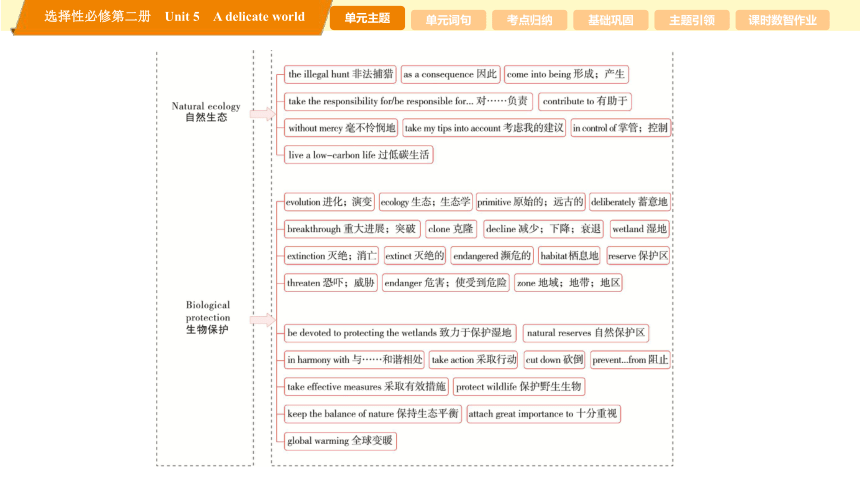Select phrase 'take effective measures 采取有效措施'

(366, 386)
